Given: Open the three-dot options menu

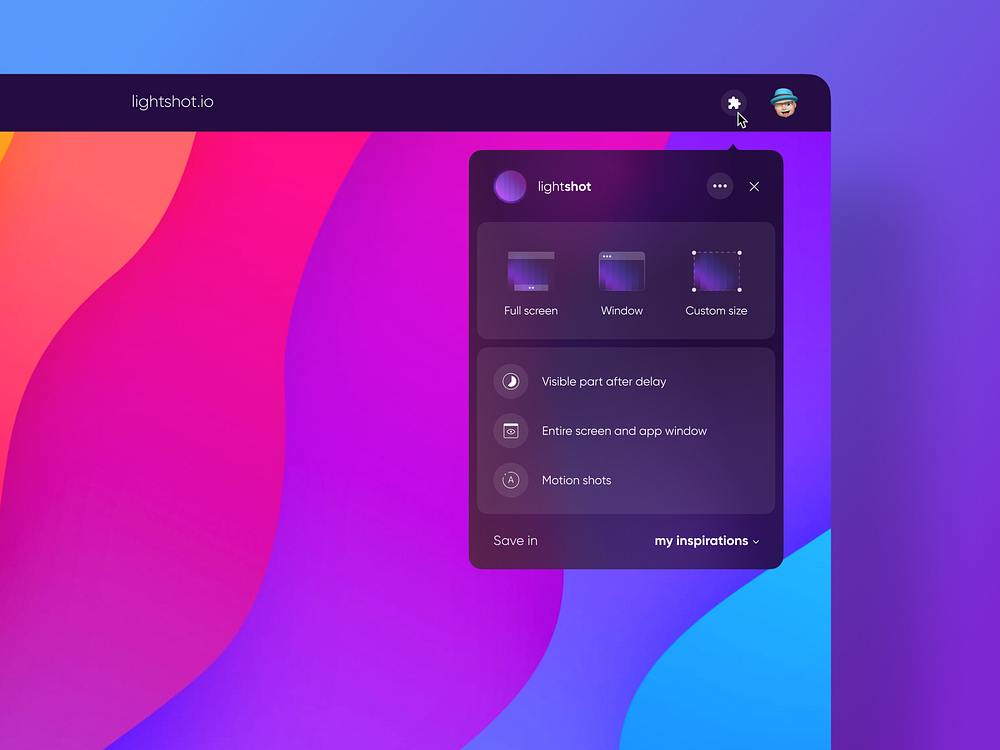Looking at the screenshot, I should [719, 186].
